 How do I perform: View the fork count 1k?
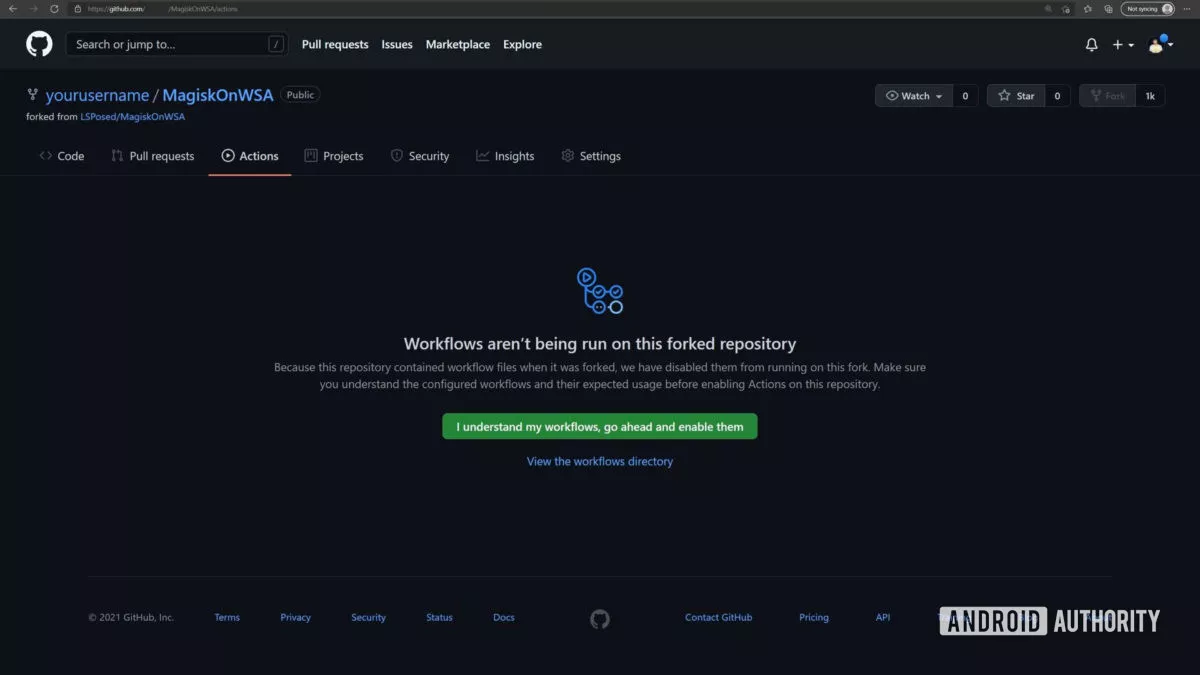tap(1150, 96)
